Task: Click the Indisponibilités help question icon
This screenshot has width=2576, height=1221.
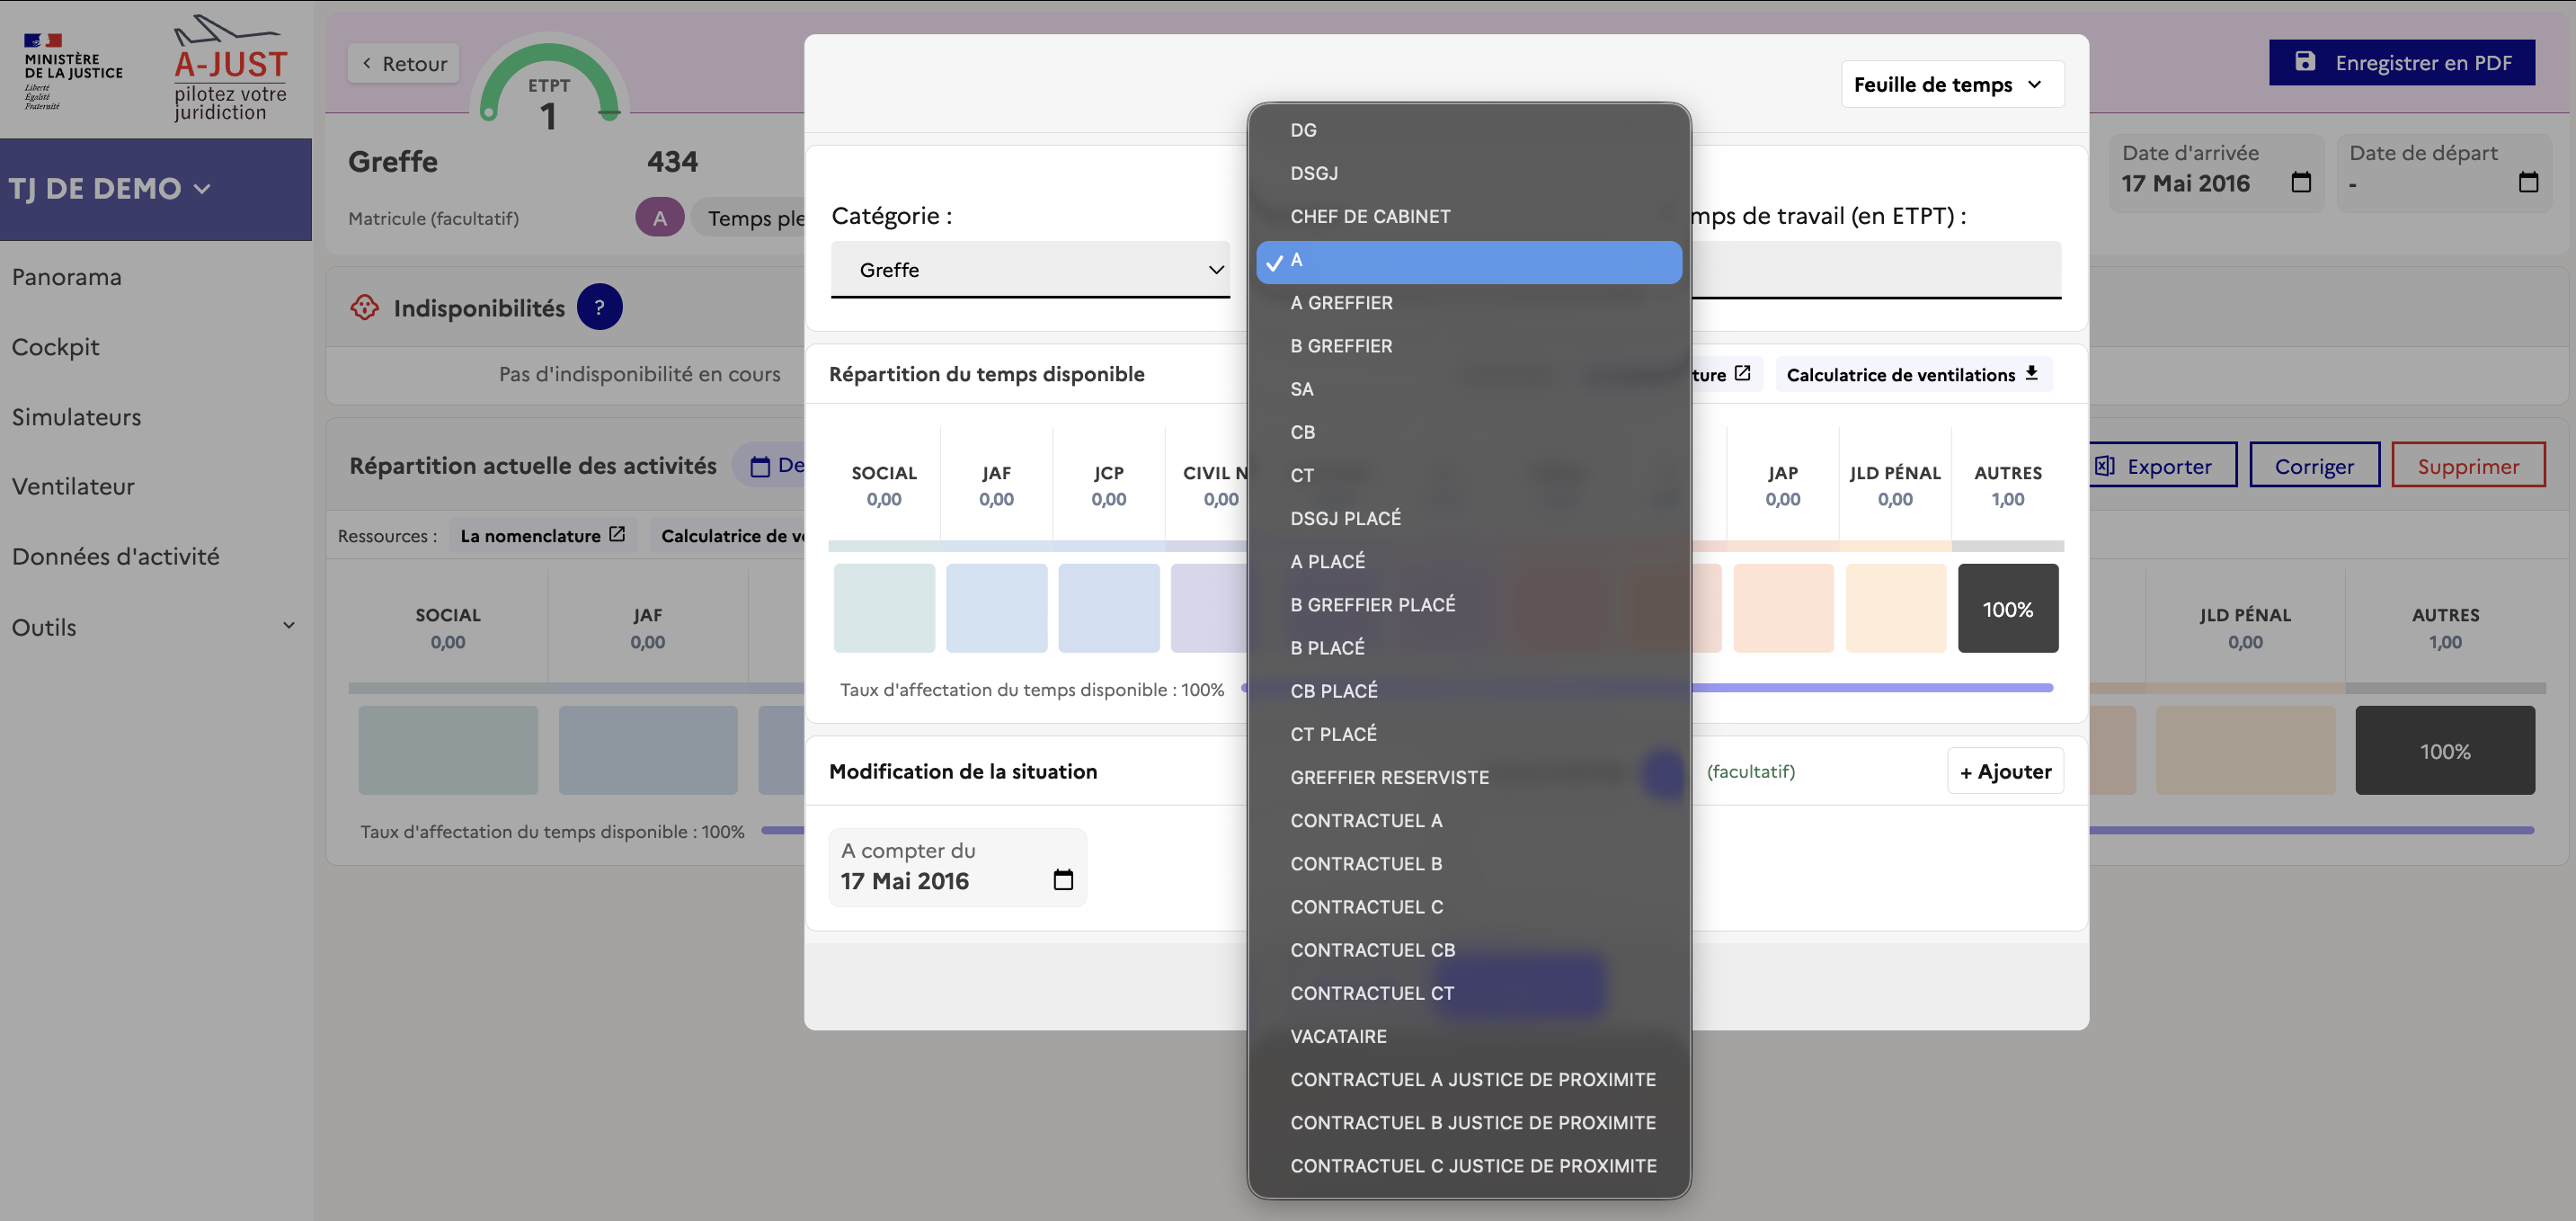Action: [599, 307]
